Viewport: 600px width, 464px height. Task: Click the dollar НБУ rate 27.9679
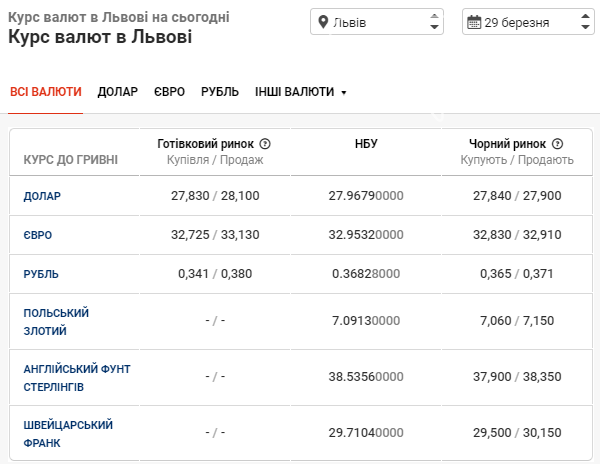click(x=366, y=196)
